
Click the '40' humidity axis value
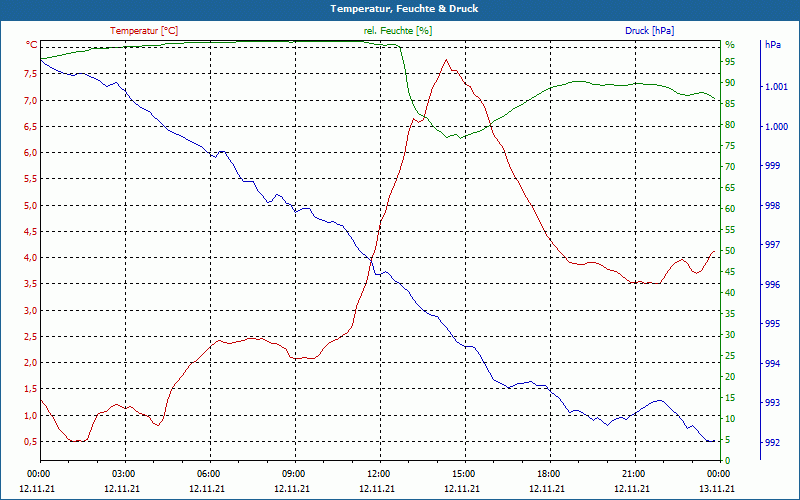pyautogui.click(x=730, y=293)
